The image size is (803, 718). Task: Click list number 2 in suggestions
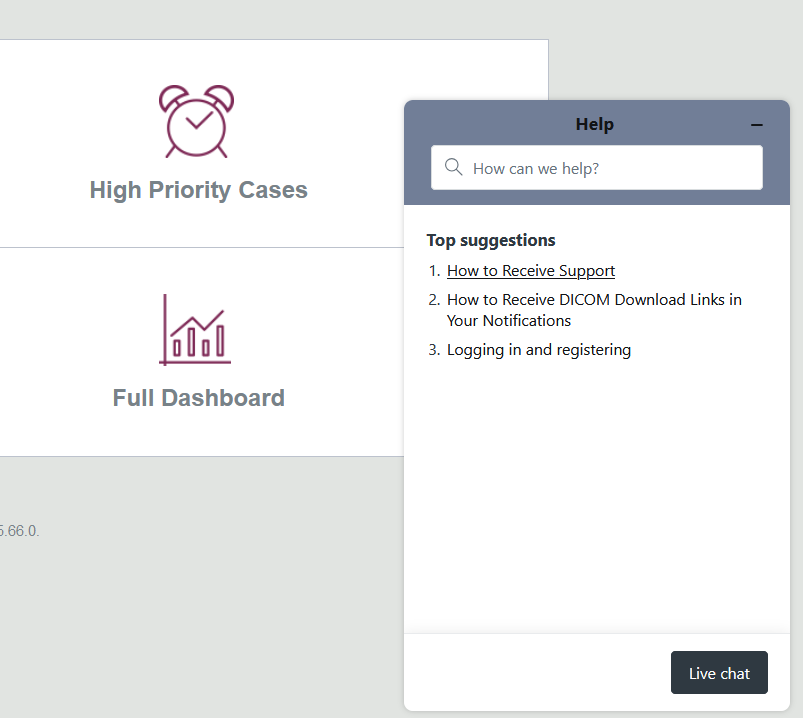[434, 300]
